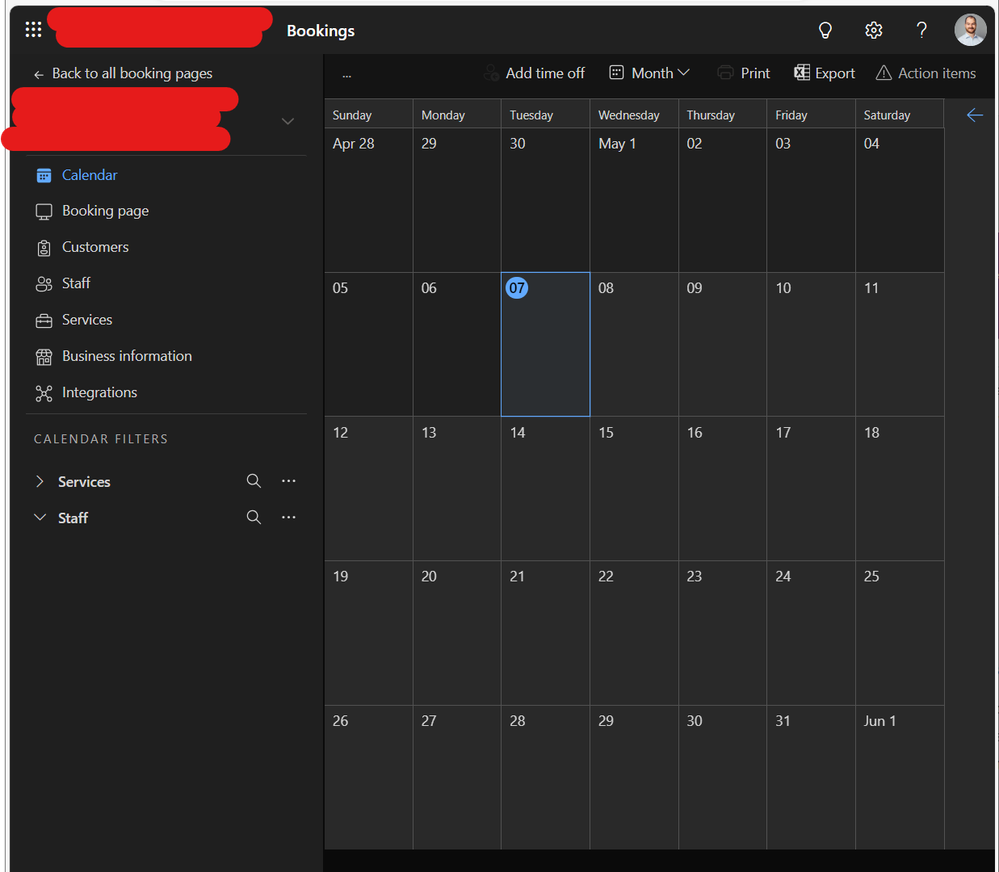Open Action items
This screenshot has height=872, width=999.
[x=926, y=73]
